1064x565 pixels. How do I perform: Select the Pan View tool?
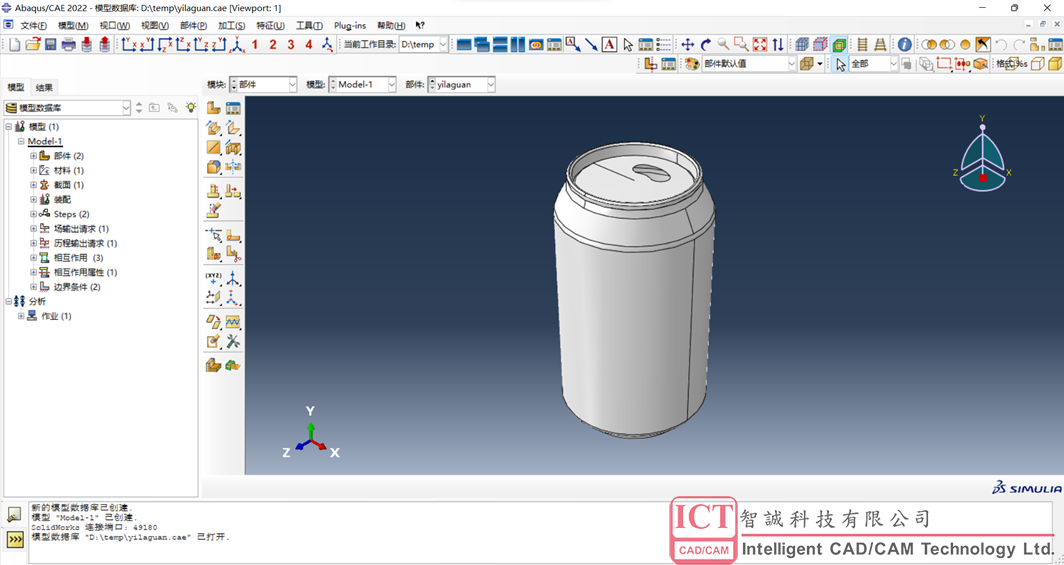(687, 45)
